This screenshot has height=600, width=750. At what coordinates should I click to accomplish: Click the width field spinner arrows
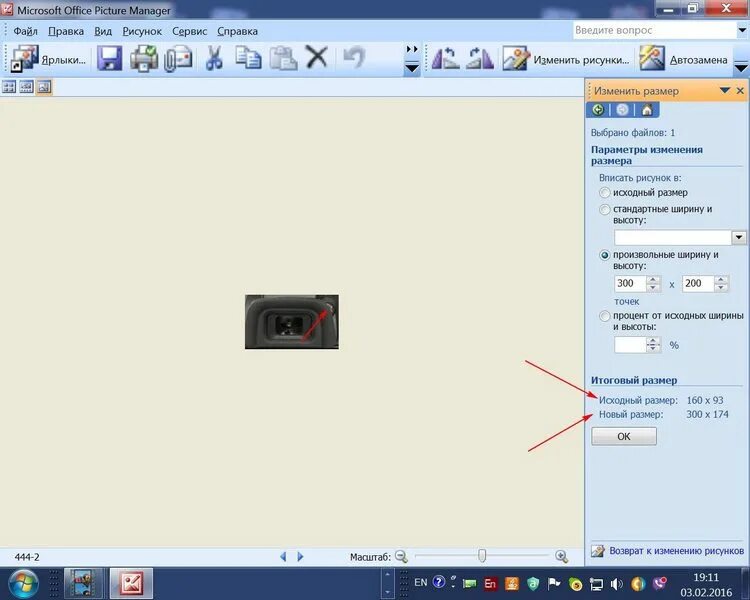coord(653,283)
